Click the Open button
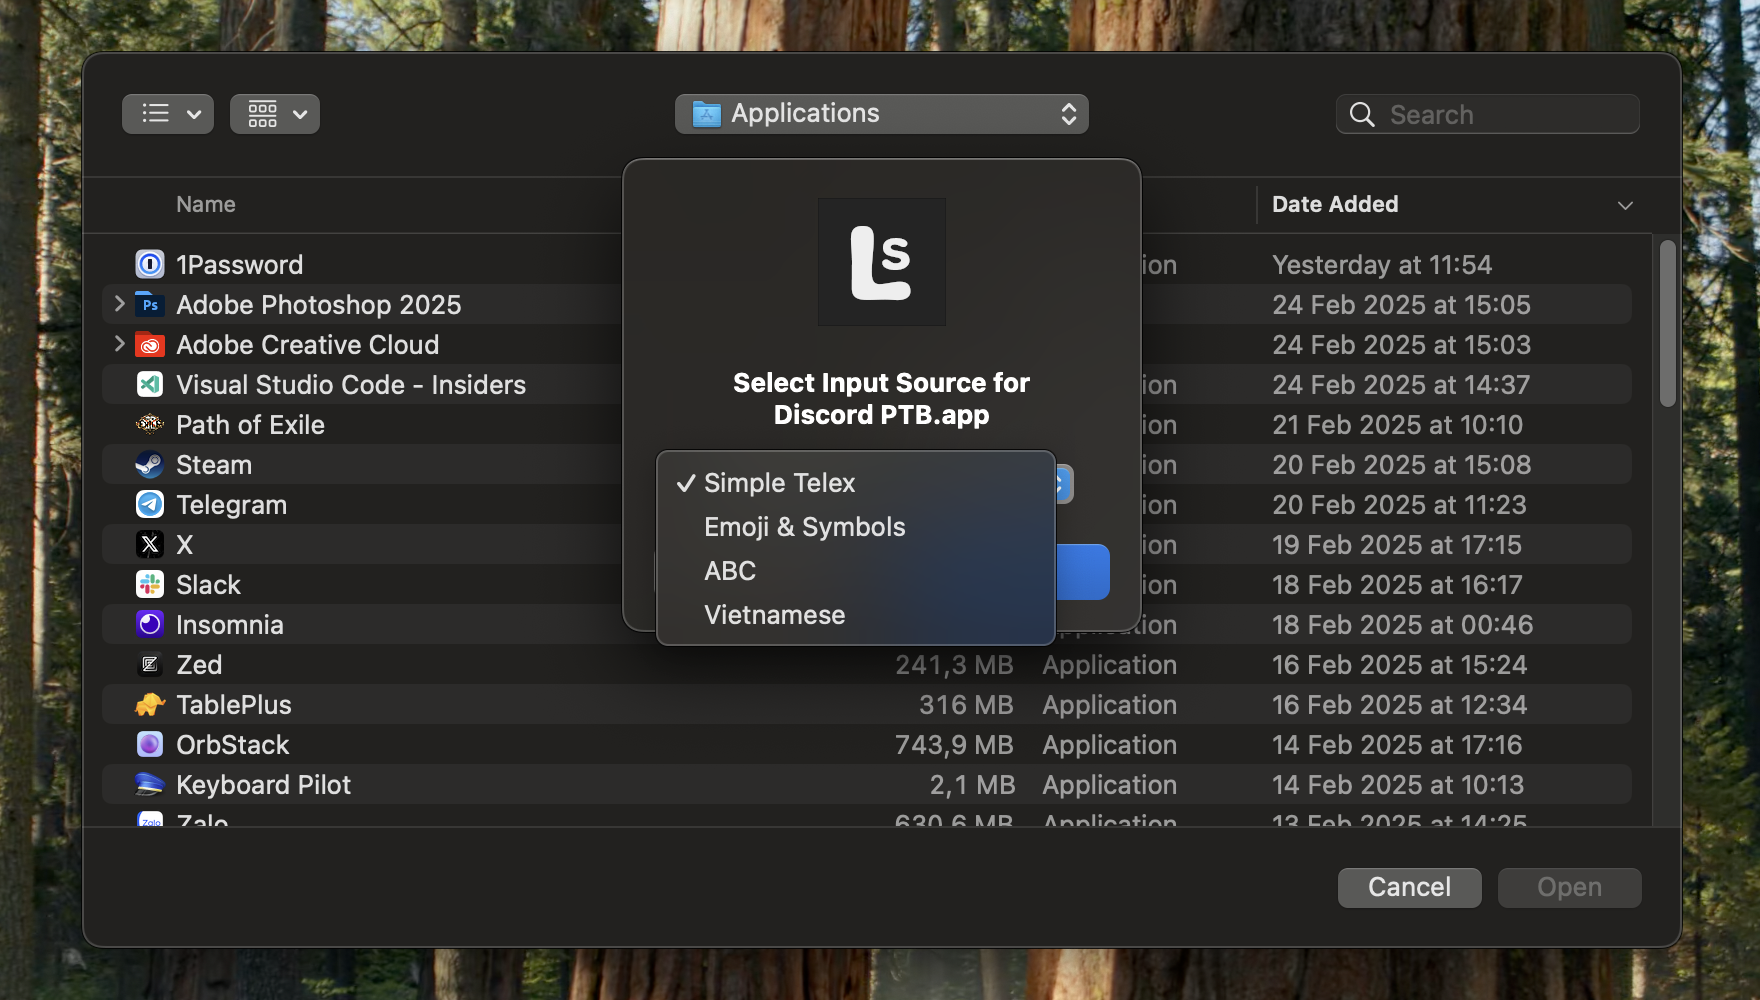This screenshot has width=1760, height=1000. 1569,887
